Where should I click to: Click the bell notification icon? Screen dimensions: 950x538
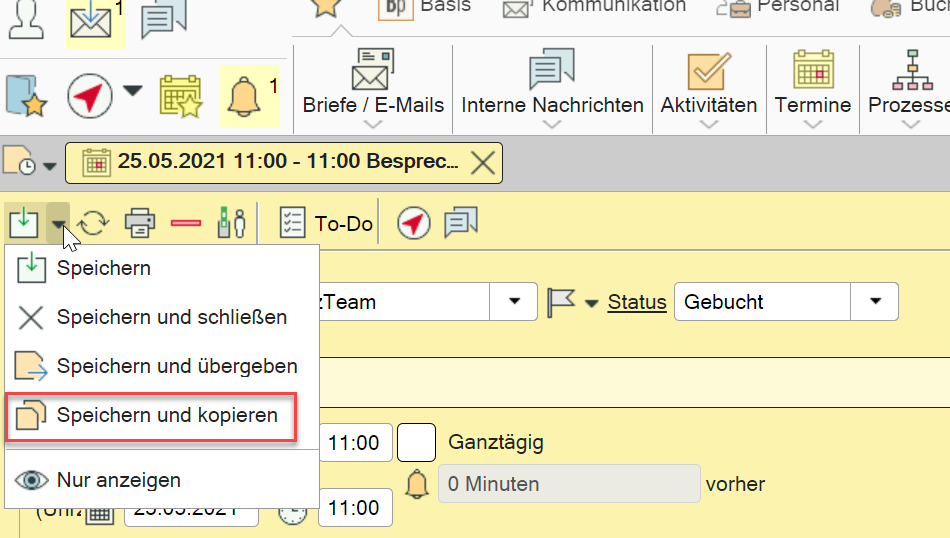tap(242, 96)
